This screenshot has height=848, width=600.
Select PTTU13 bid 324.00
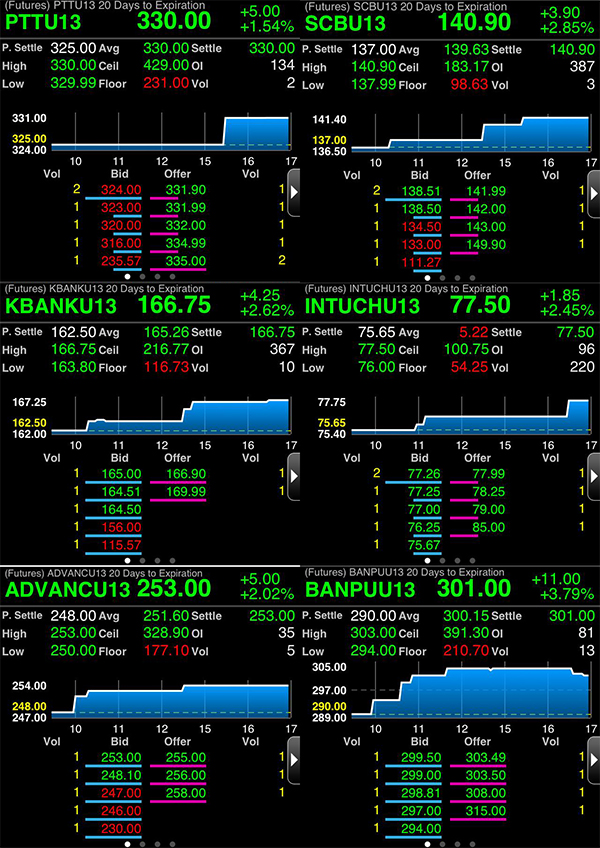coord(120,190)
